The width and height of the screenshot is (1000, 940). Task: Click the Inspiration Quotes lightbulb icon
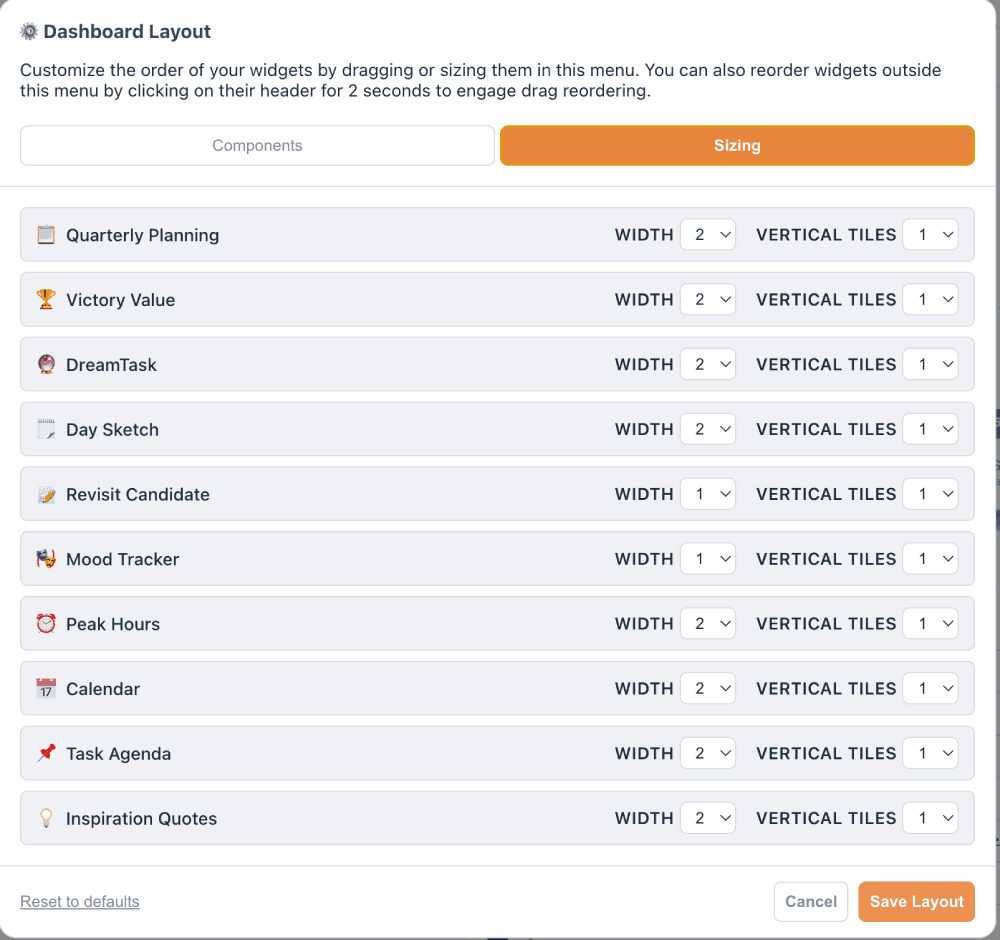[x=46, y=819]
